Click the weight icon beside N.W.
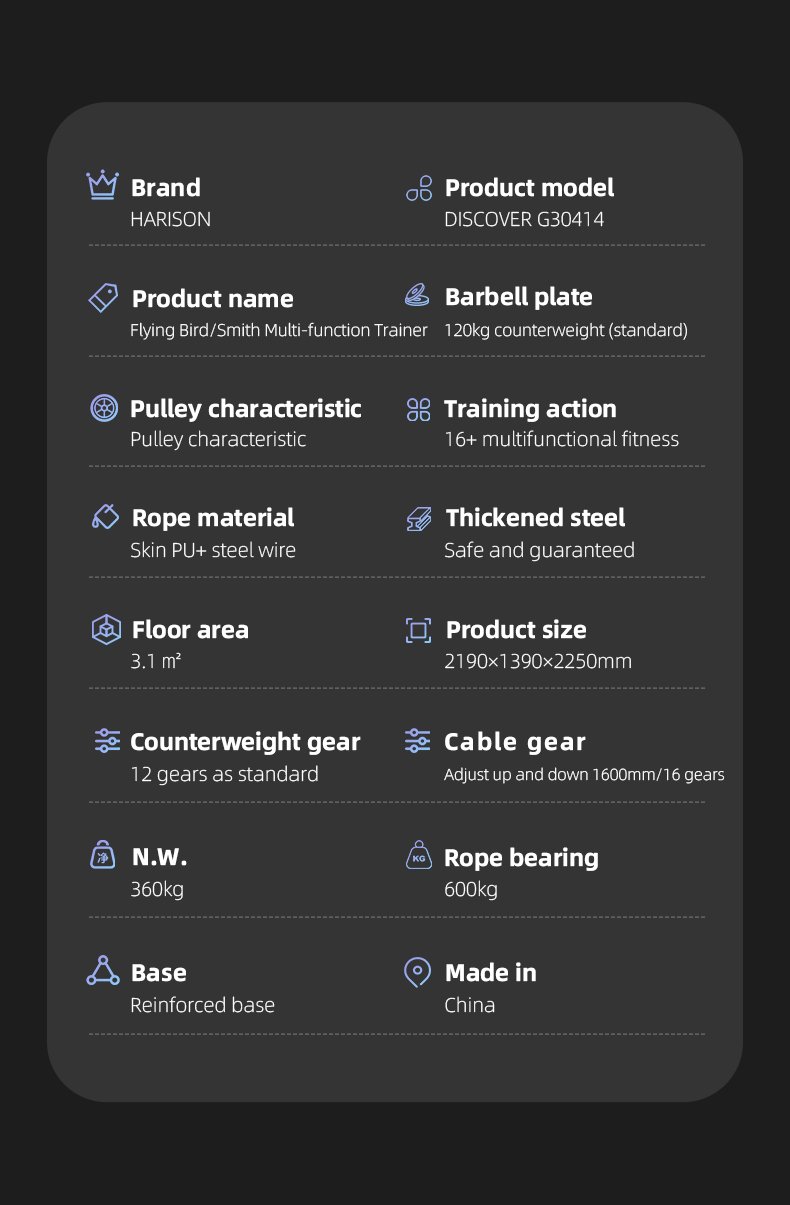This screenshot has height=1205, width=790. (x=103, y=856)
